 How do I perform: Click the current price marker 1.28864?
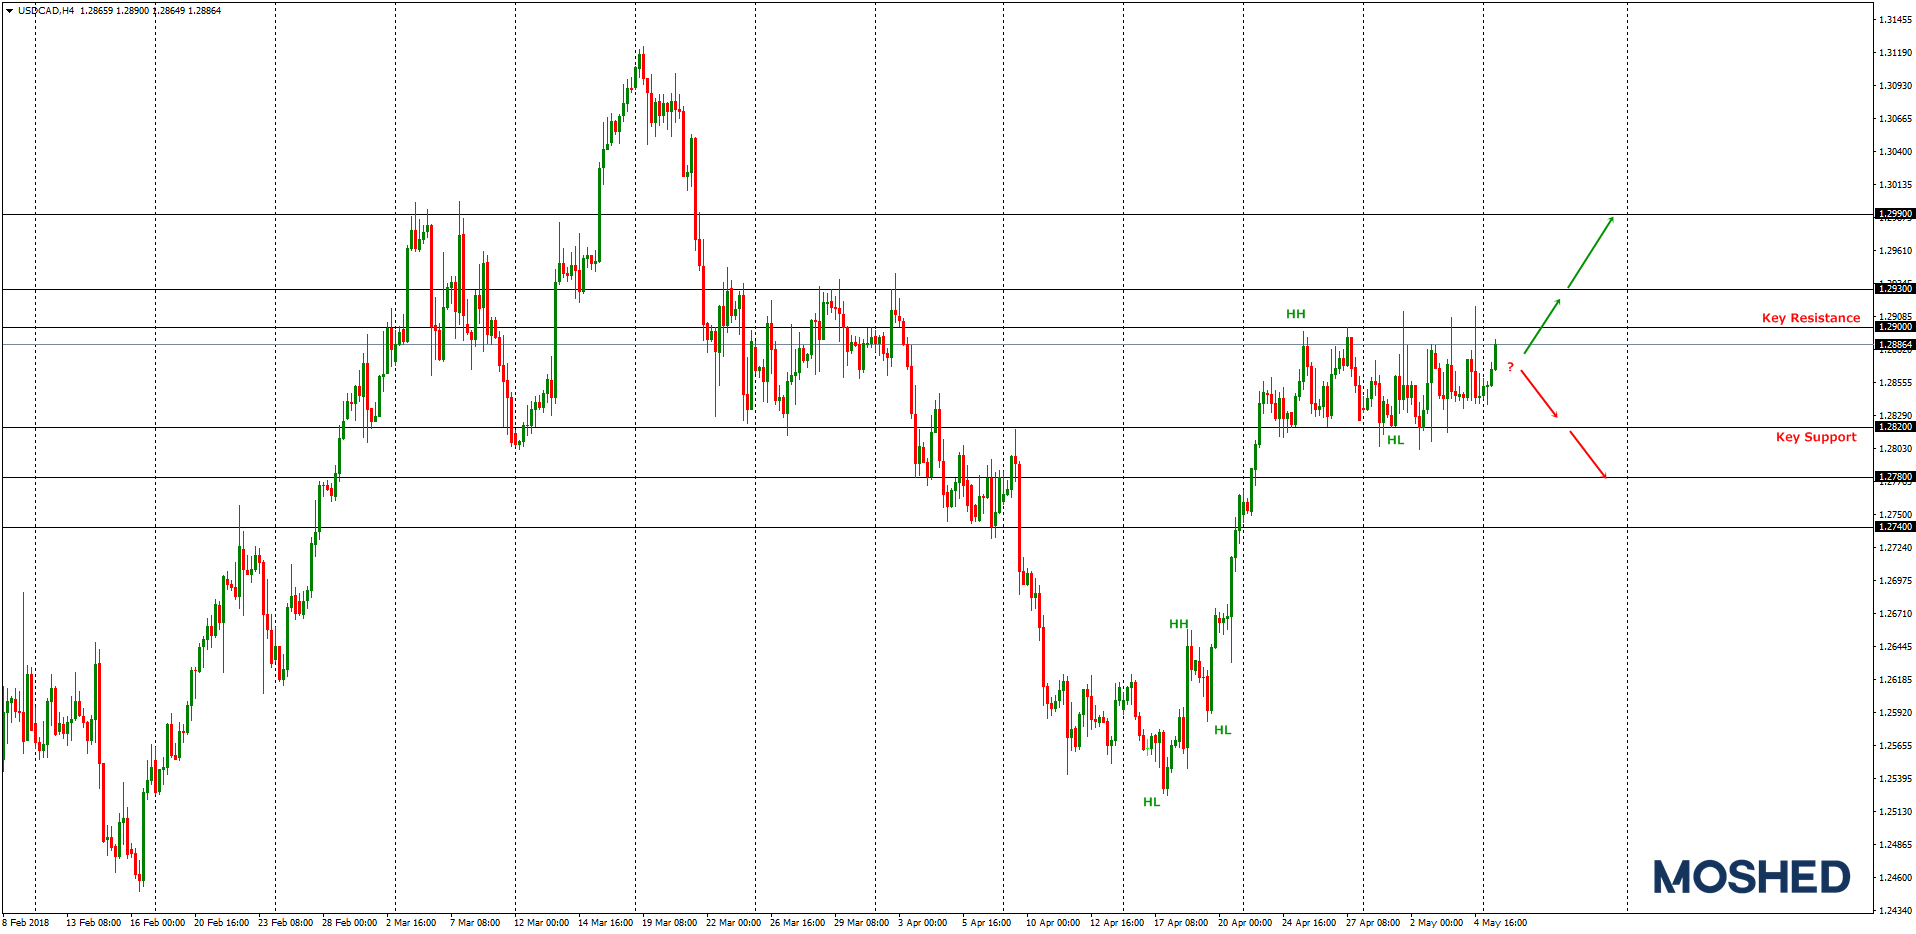tap(1894, 345)
